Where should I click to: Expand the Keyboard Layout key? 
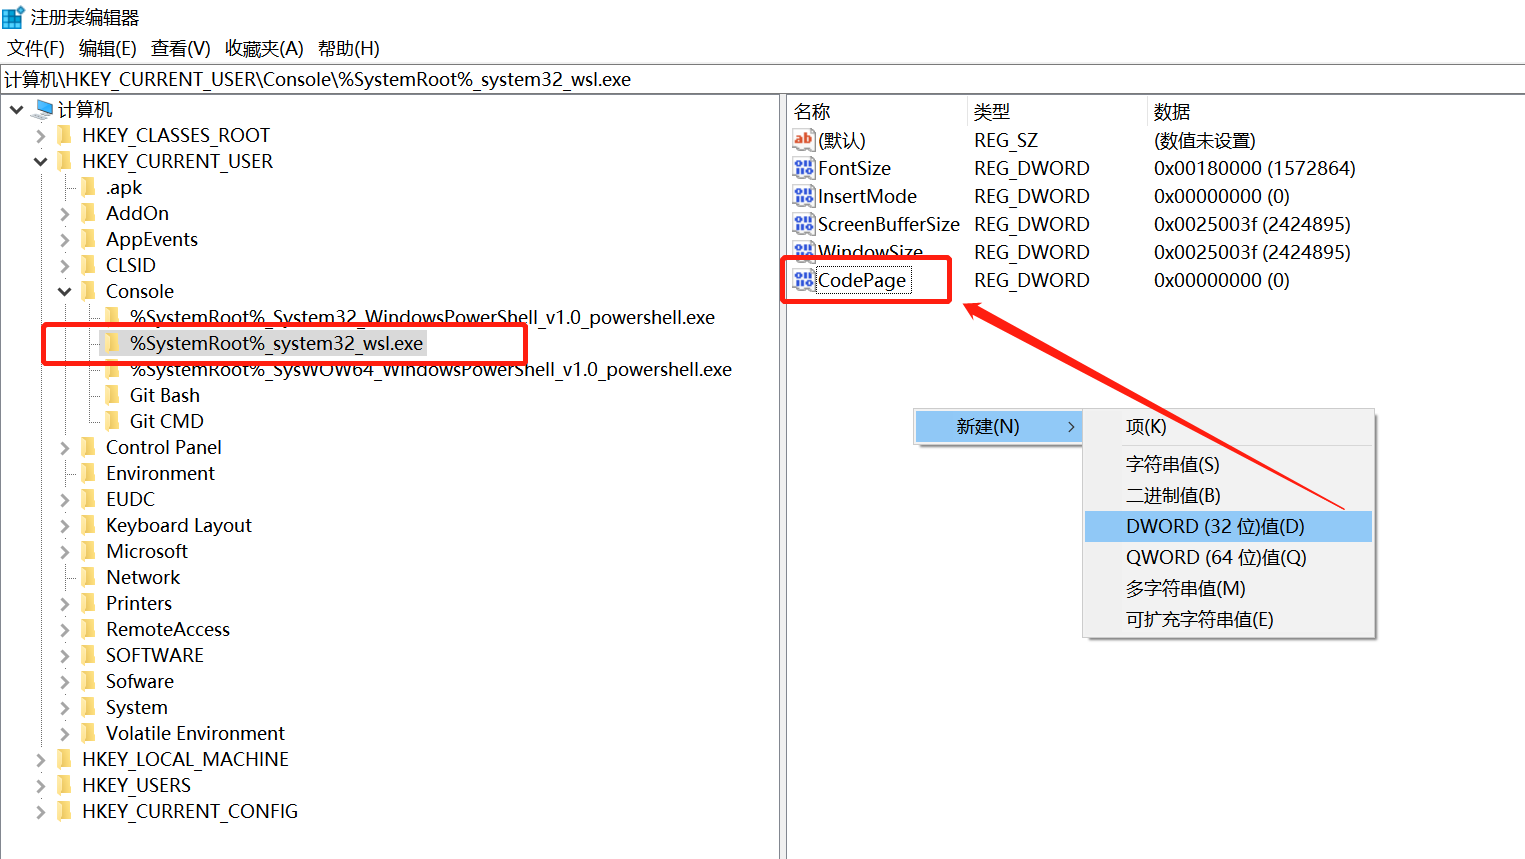pos(65,525)
